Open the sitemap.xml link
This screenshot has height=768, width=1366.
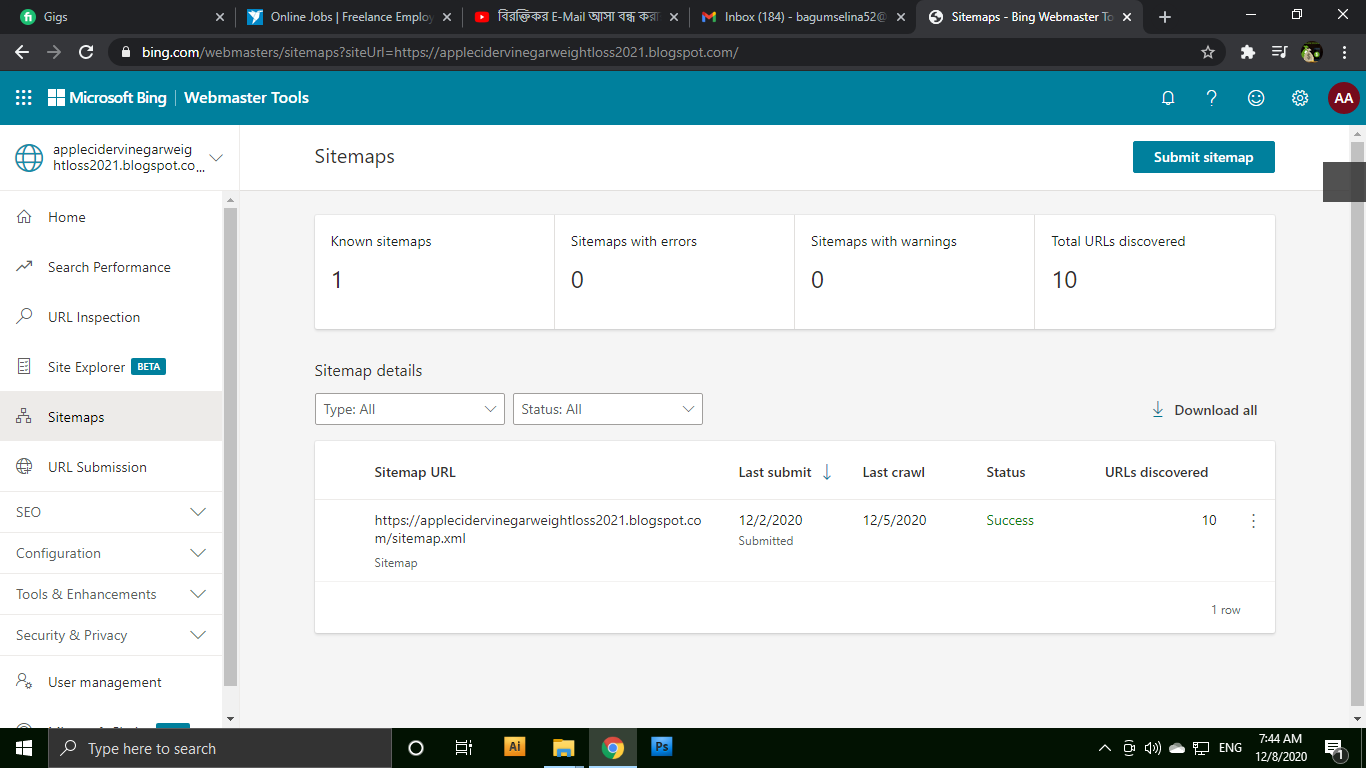[537, 529]
